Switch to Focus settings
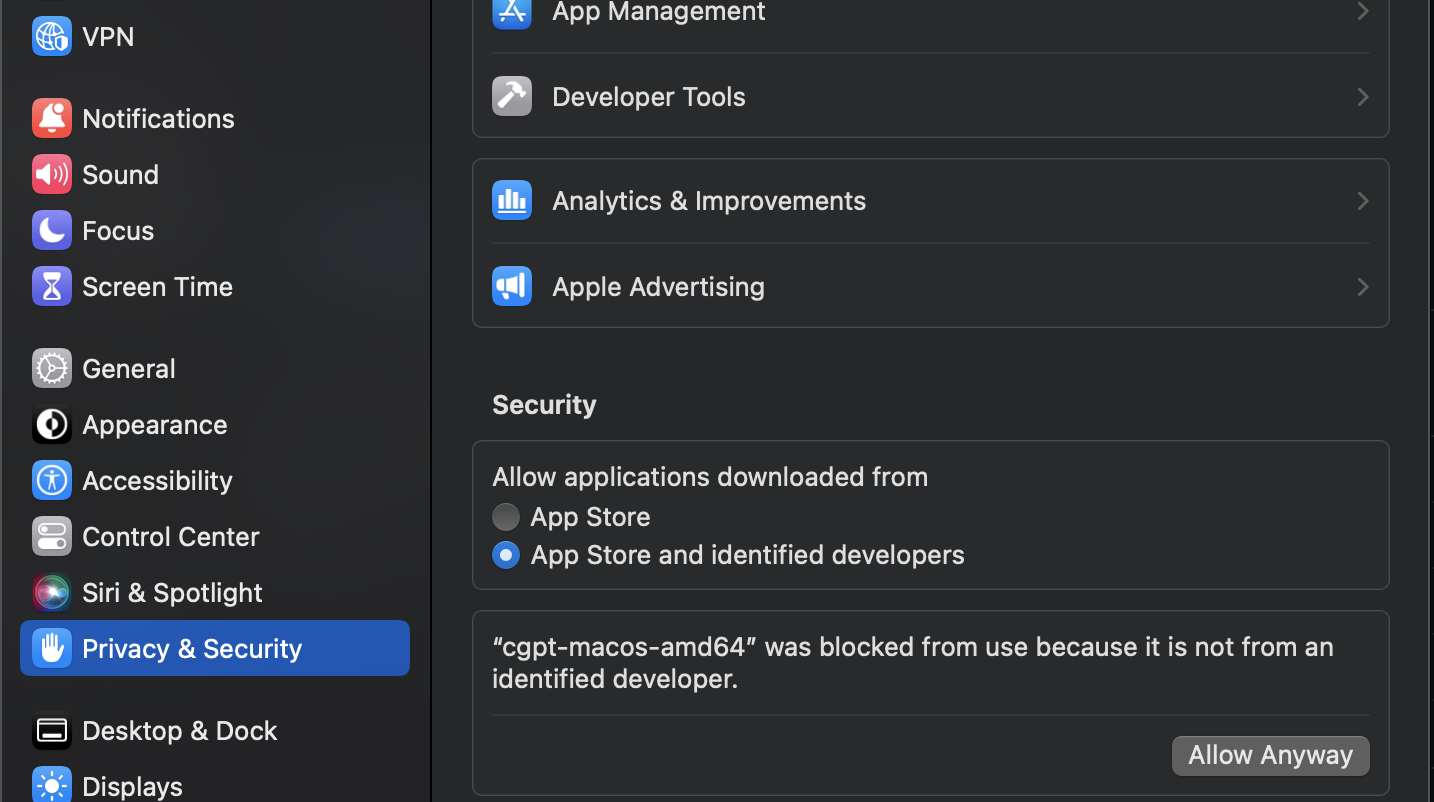The width and height of the screenshot is (1434, 802). pyautogui.click(x=215, y=230)
